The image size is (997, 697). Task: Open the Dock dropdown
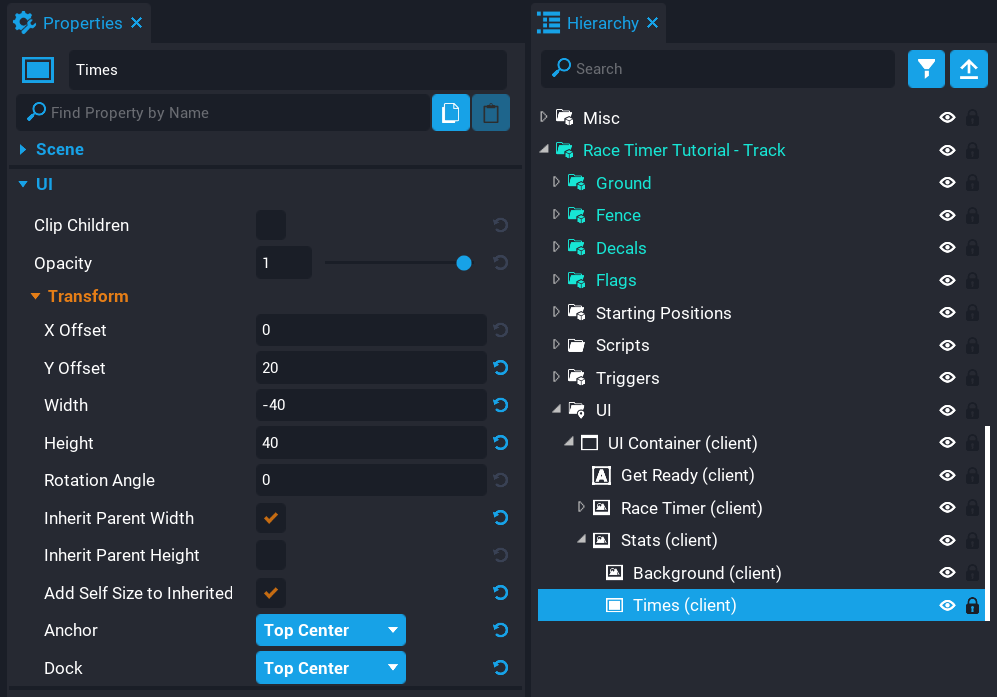(331, 668)
